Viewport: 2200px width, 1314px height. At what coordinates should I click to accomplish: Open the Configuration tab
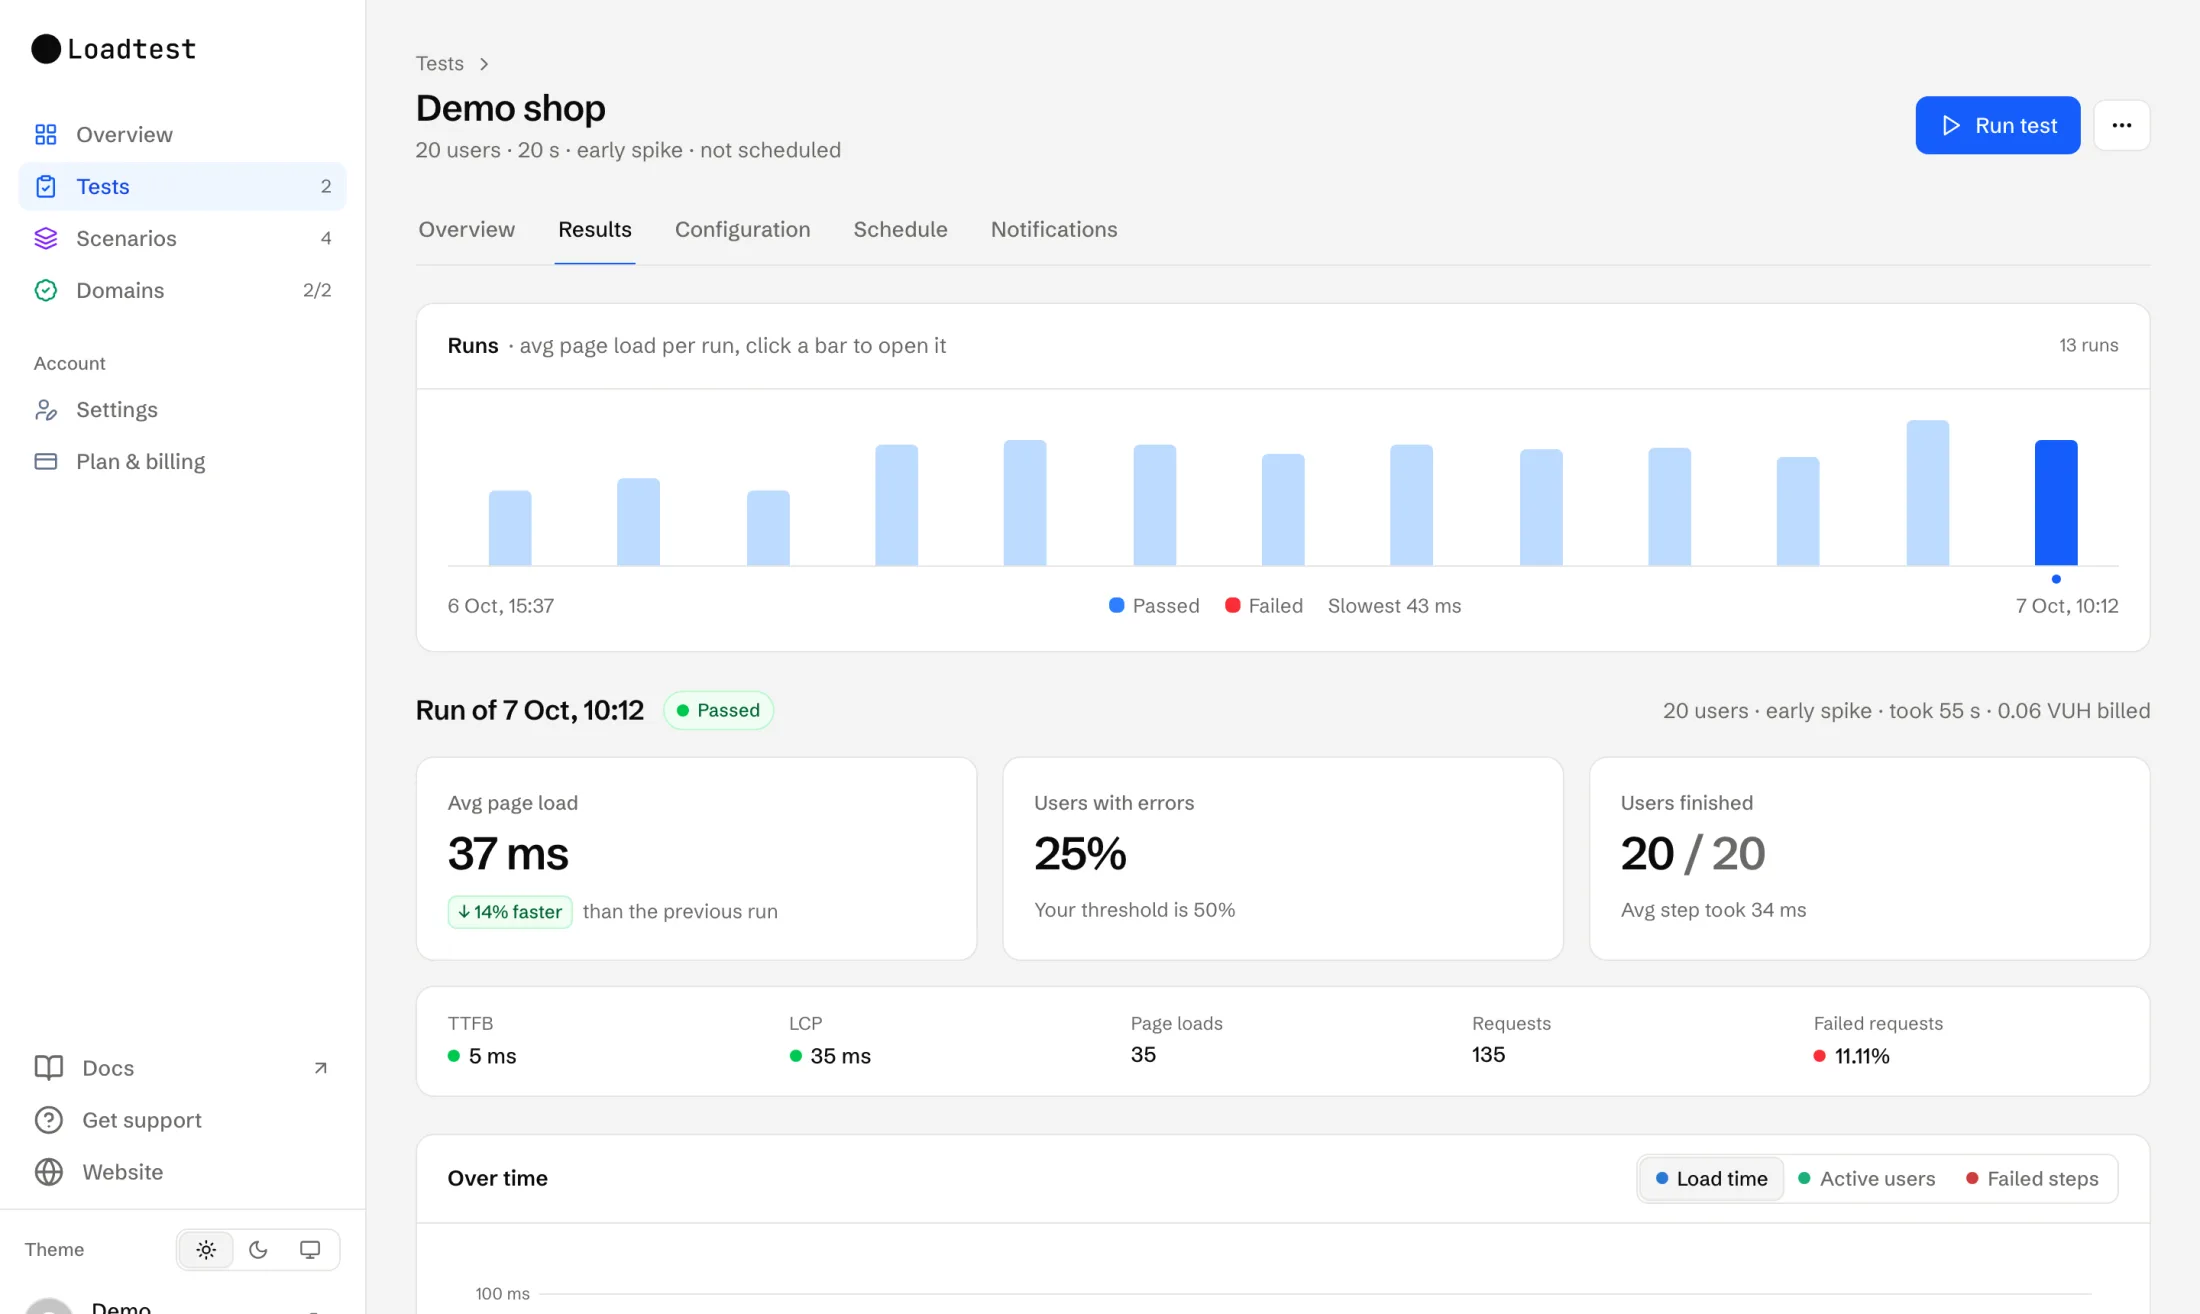click(x=743, y=230)
